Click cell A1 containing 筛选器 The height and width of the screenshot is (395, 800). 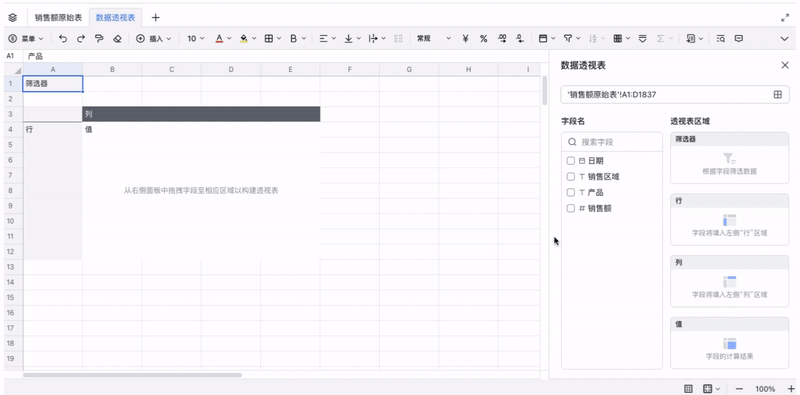coord(53,84)
